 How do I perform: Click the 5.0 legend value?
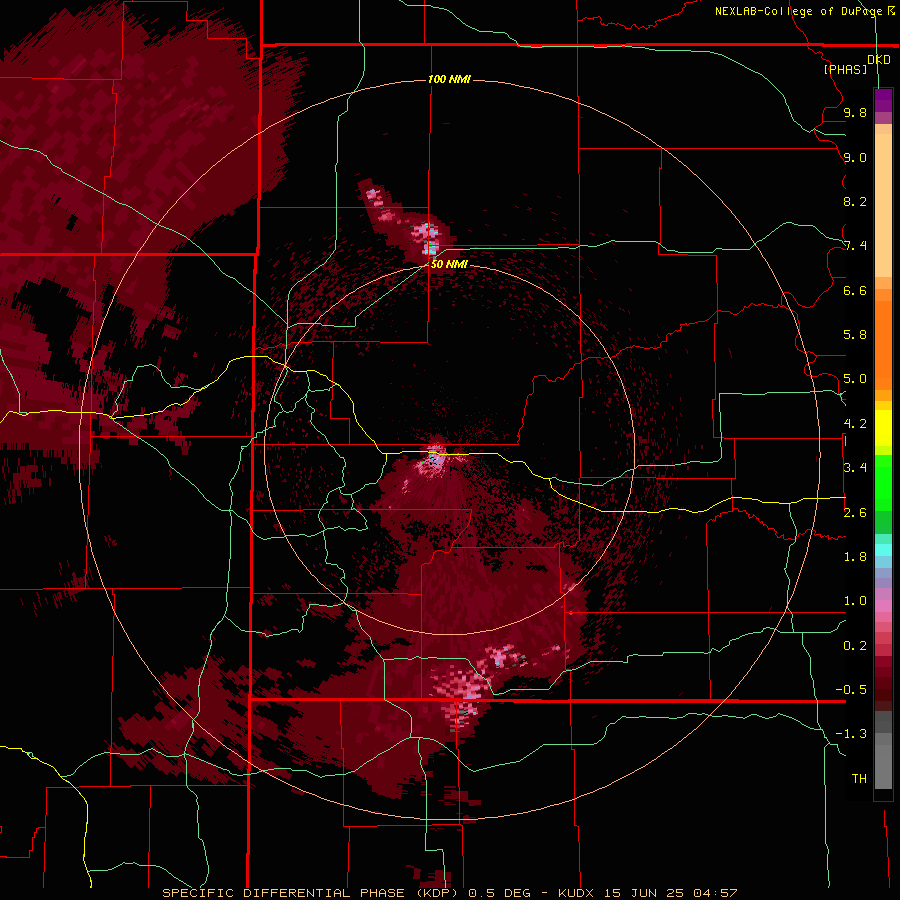coord(855,379)
